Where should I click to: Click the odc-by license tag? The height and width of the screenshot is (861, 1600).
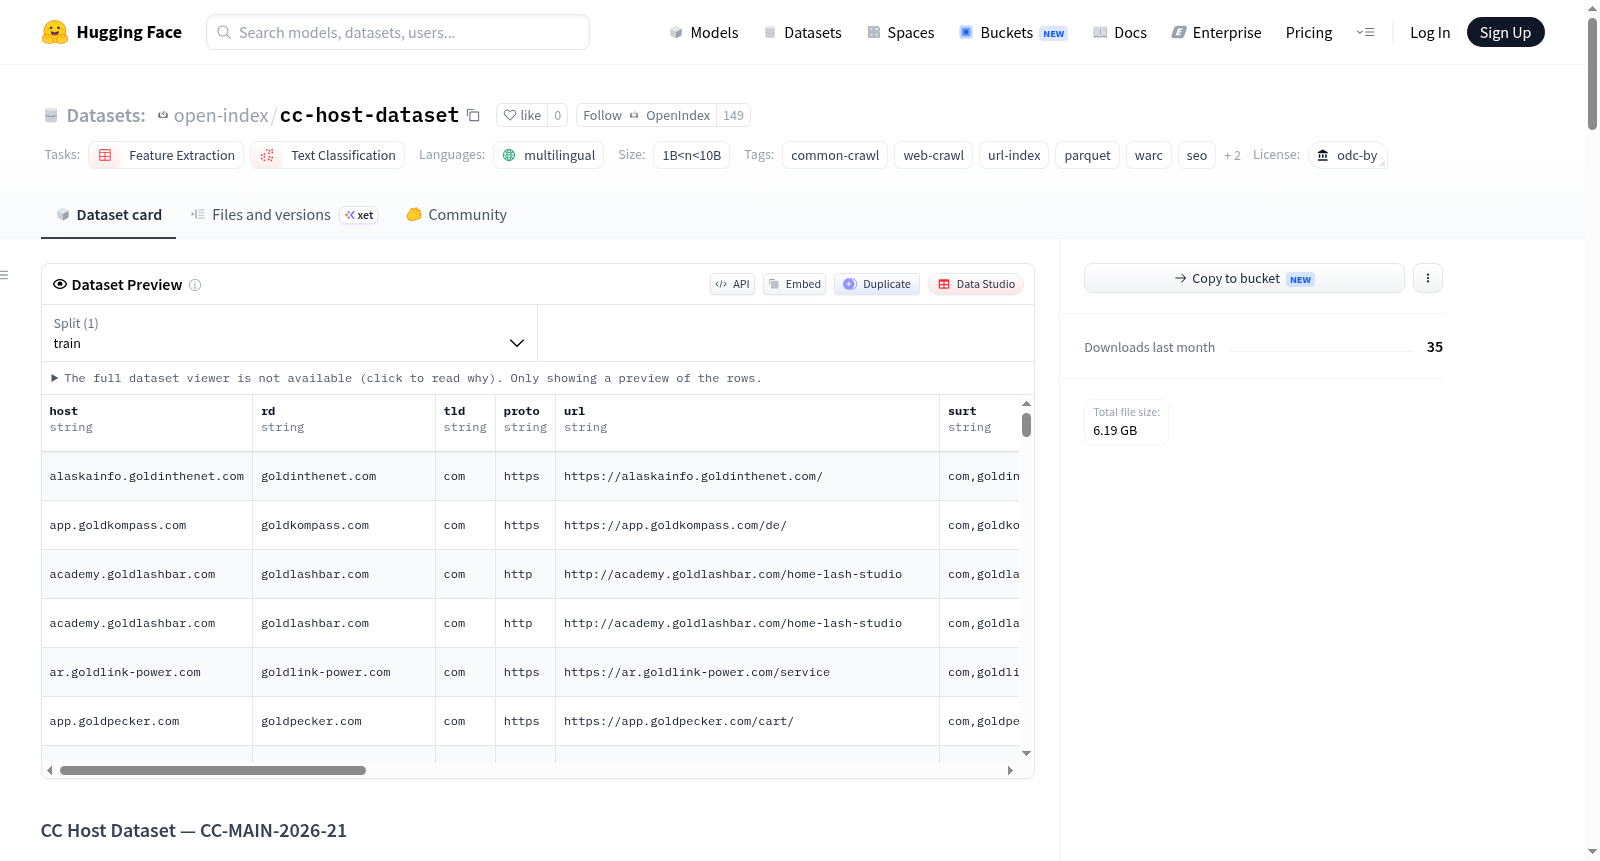click(x=1347, y=155)
